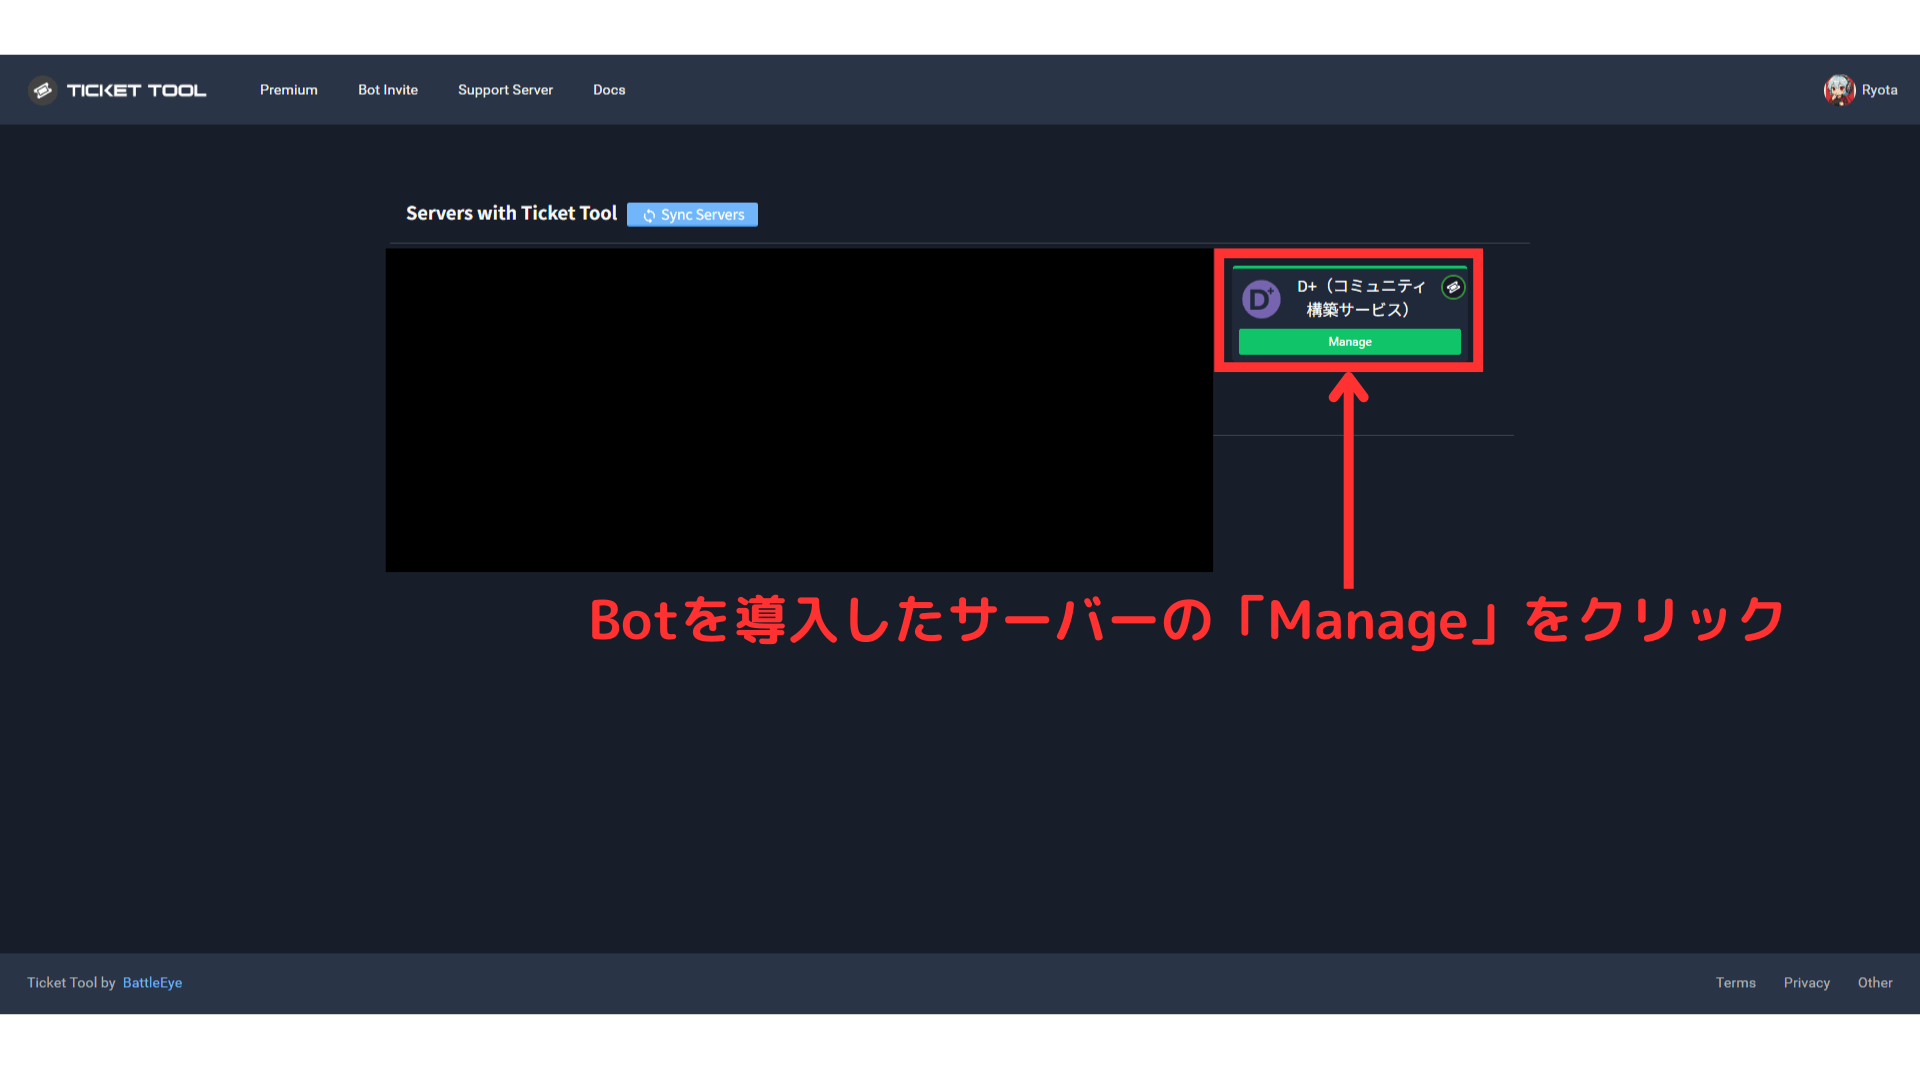Screen dimensions: 1920x1080
Task: Click the purple D+ circle icon
Action: [1261, 299]
